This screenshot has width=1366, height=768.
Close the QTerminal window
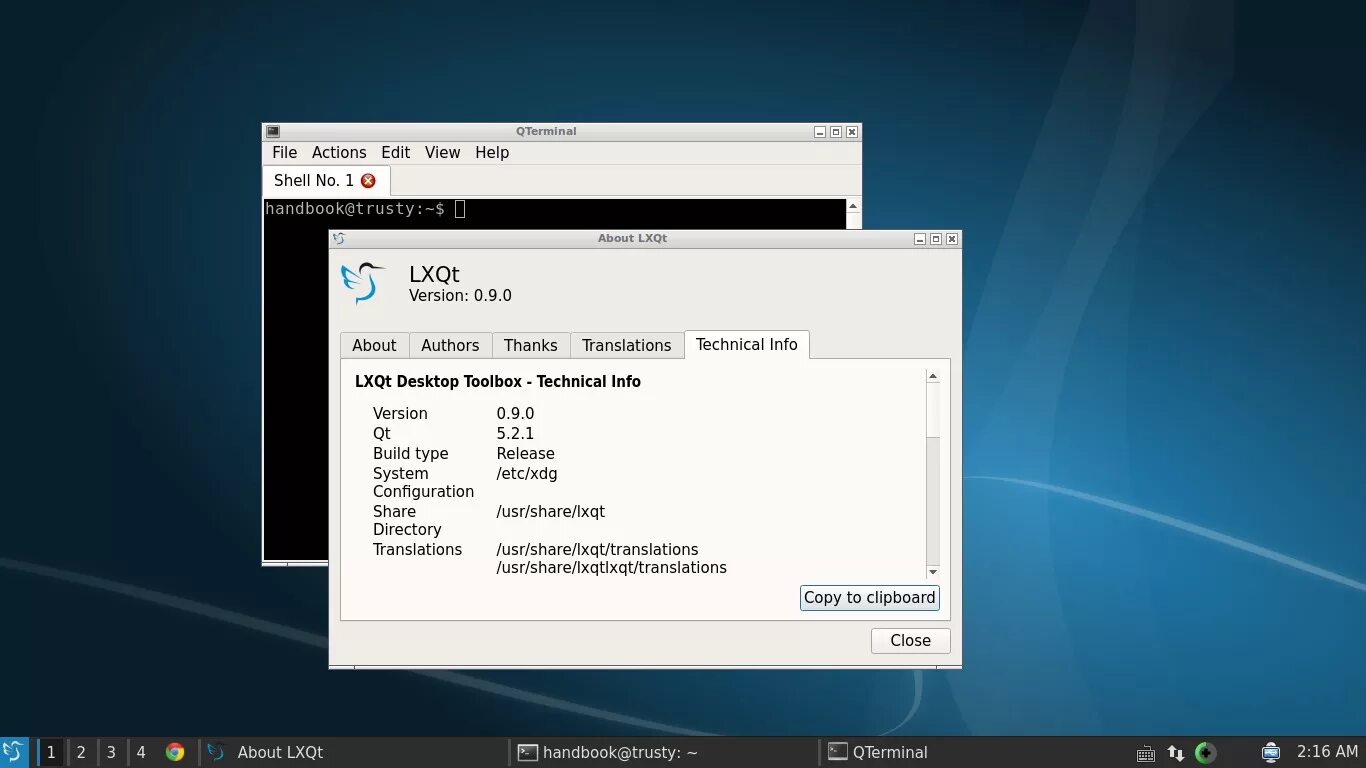(852, 132)
